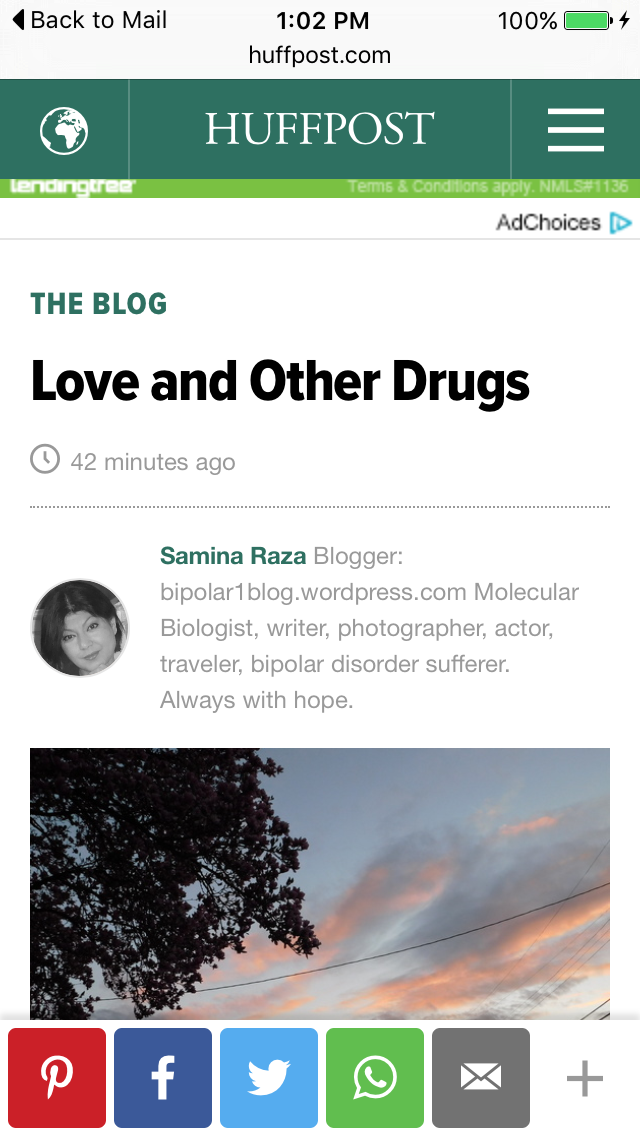This screenshot has width=640, height=1136.
Task: Share article on Facebook
Action: pos(163,1077)
